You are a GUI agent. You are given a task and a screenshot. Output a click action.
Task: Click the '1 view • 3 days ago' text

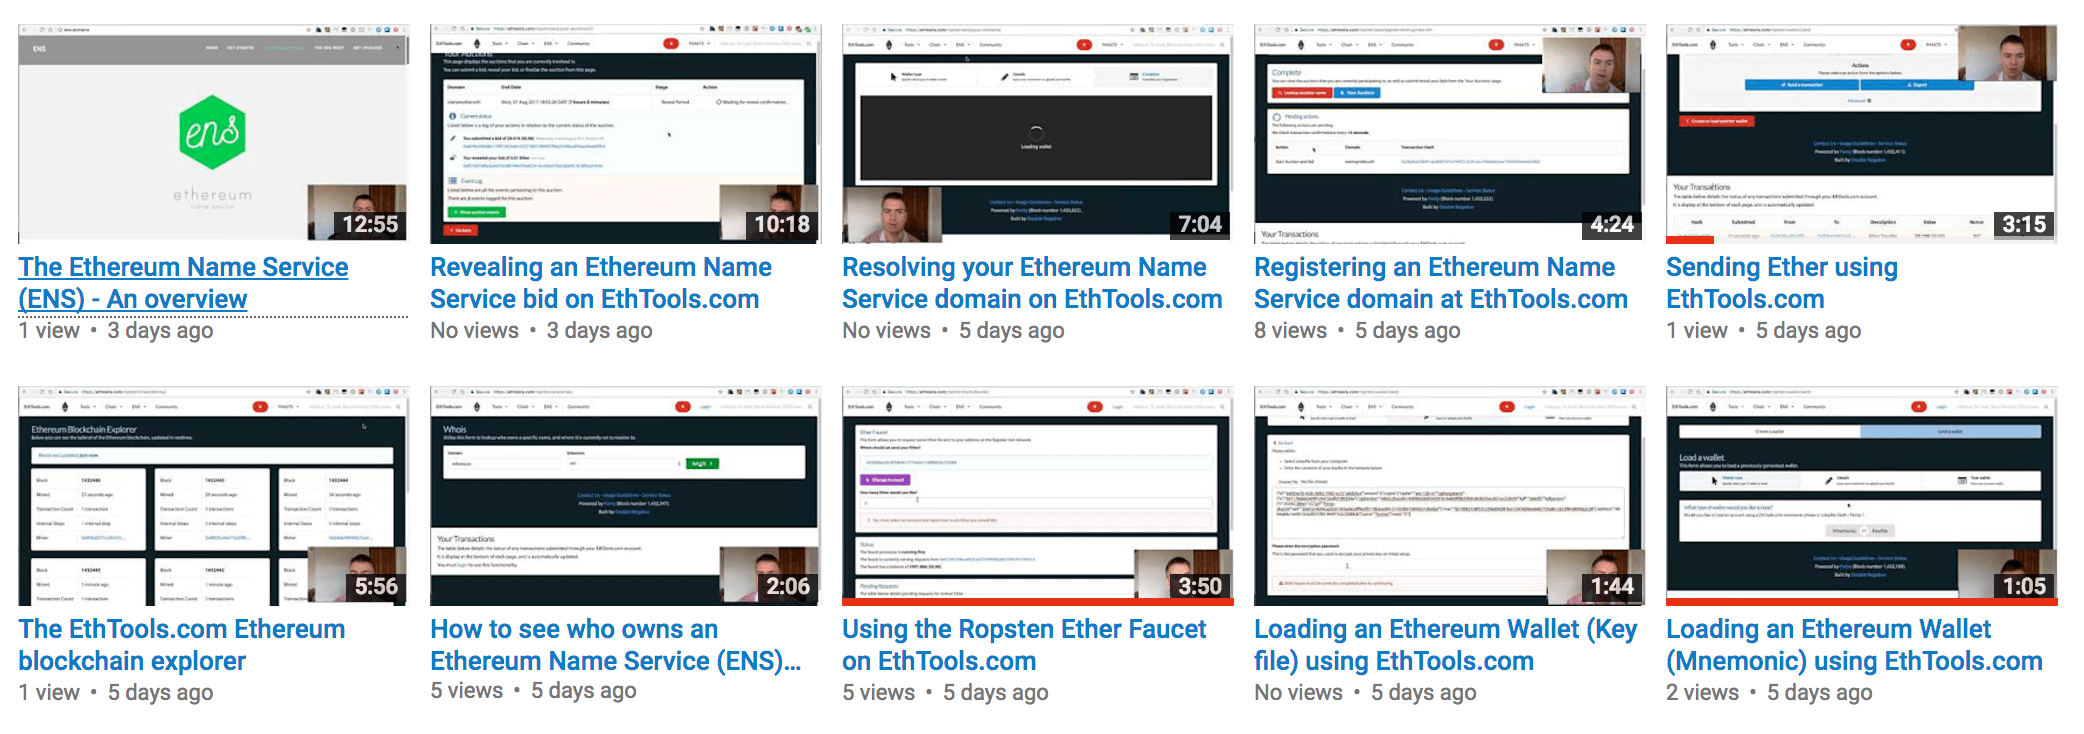[116, 331]
